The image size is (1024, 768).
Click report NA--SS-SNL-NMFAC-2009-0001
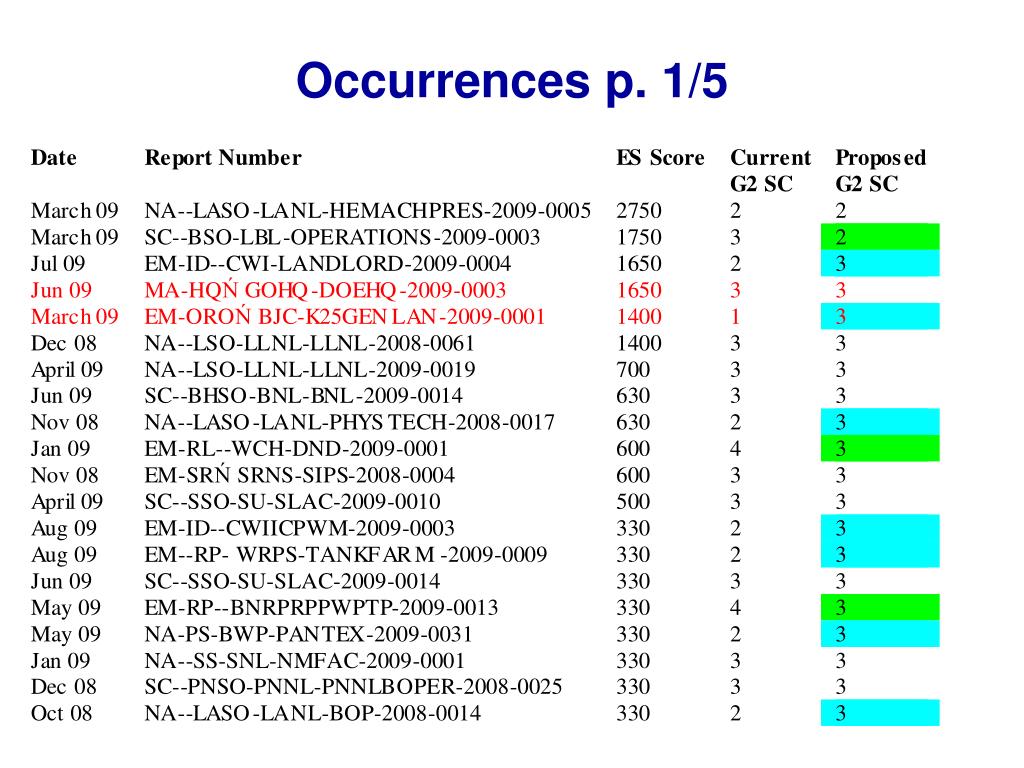(304, 660)
